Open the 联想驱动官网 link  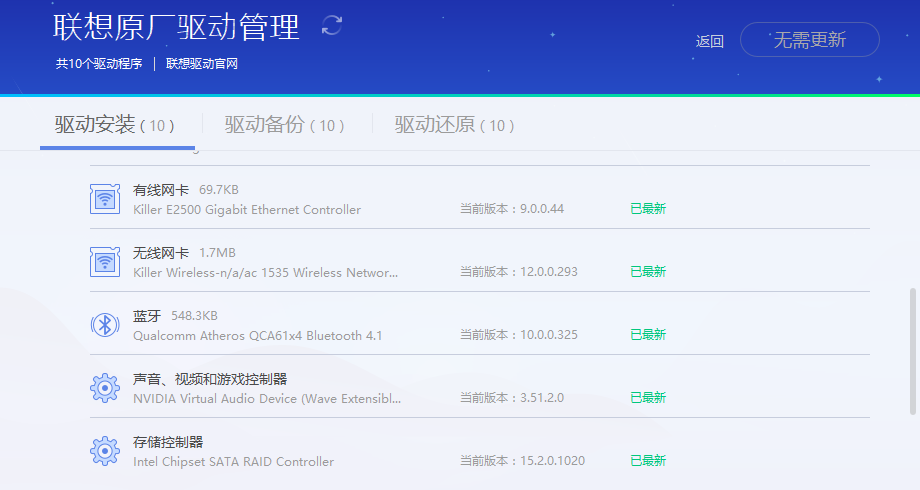click(x=202, y=63)
